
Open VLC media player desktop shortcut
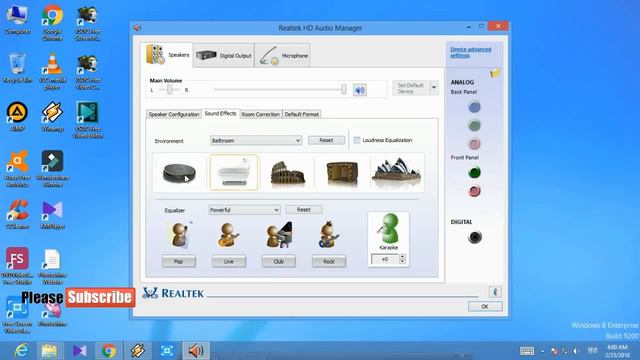[52, 71]
